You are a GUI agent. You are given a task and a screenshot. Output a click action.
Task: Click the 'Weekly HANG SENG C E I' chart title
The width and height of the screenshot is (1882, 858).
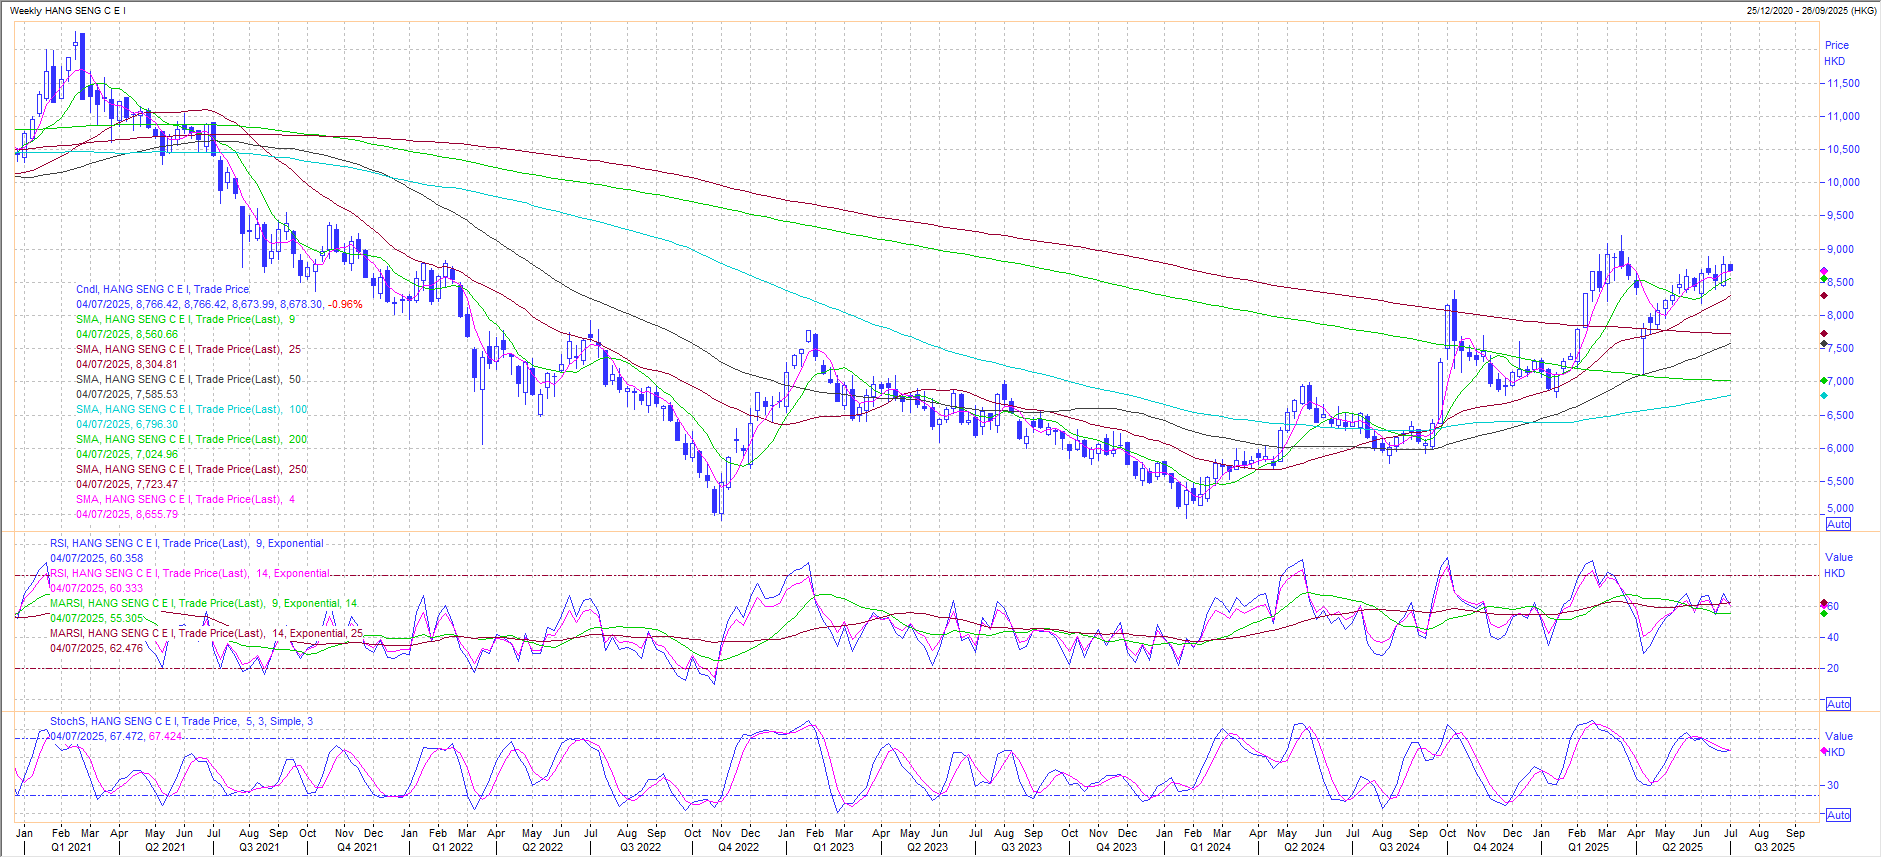click(68, 10)
